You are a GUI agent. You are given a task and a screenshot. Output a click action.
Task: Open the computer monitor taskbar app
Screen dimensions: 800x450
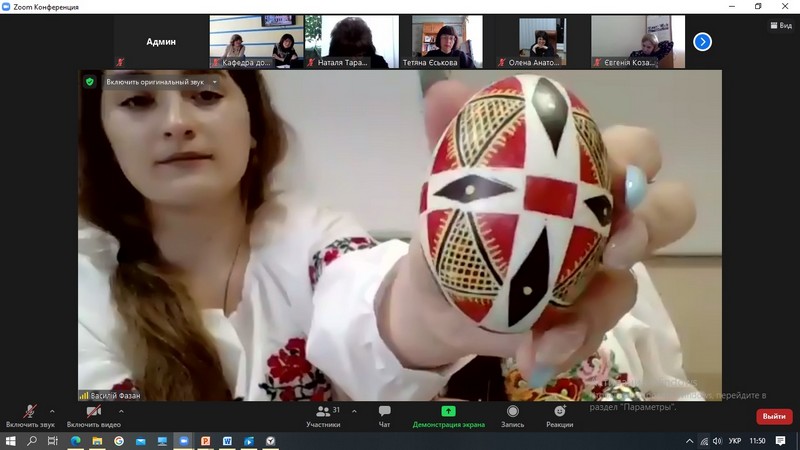pos(162,441)
